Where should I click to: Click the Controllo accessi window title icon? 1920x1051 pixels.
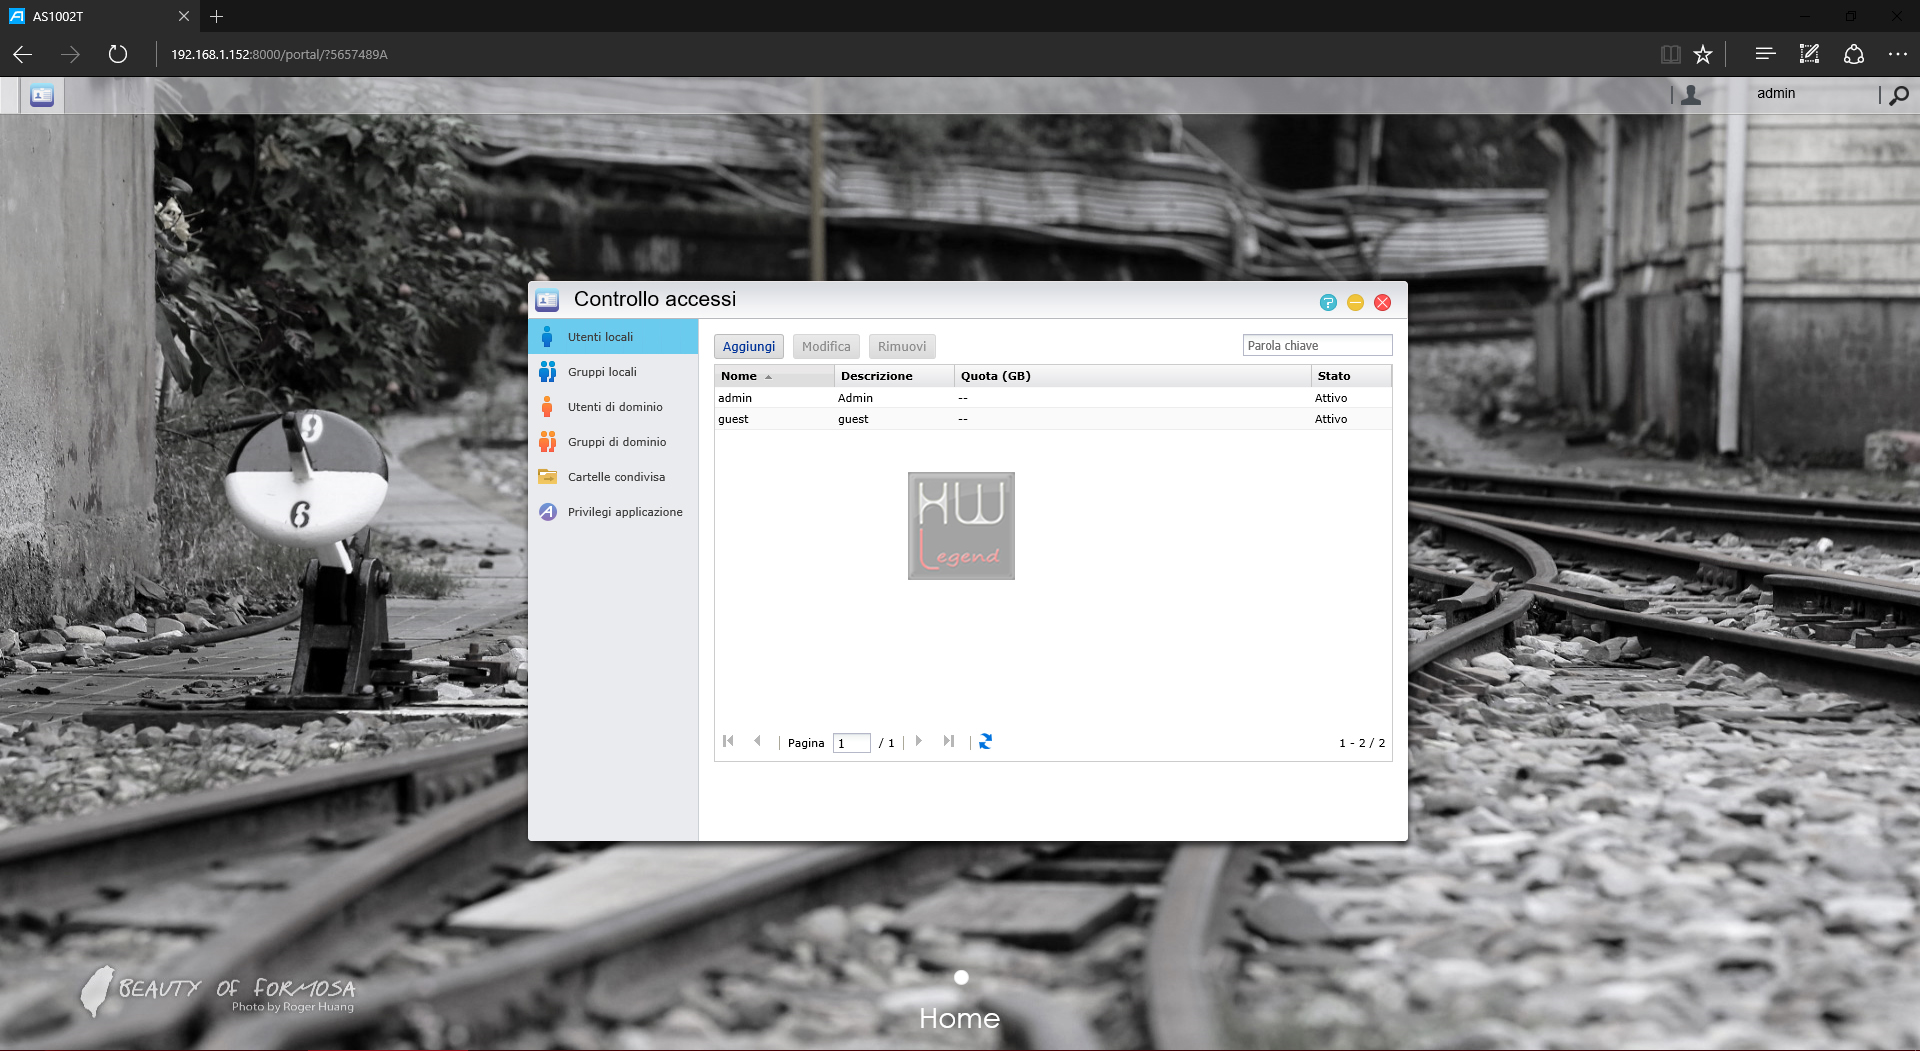pyautogui.click(x=547, y=300)
